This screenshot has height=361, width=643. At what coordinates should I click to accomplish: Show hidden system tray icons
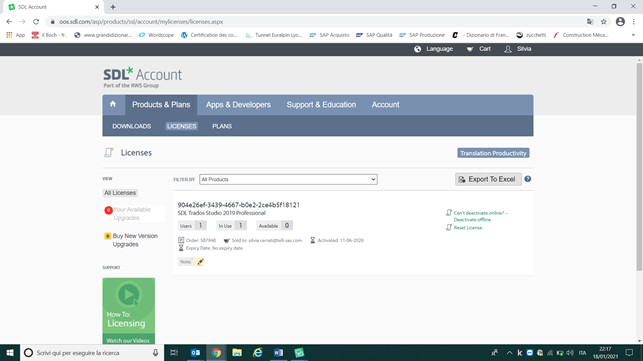(509, 353)
